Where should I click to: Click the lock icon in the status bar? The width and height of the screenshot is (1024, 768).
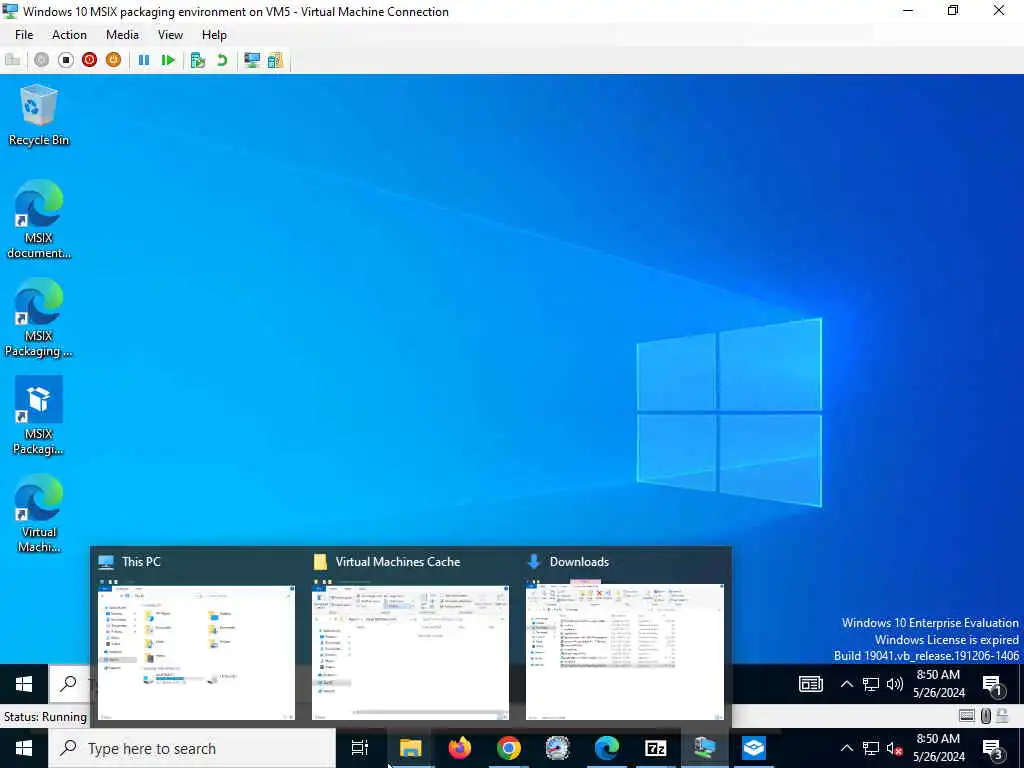1002,716
